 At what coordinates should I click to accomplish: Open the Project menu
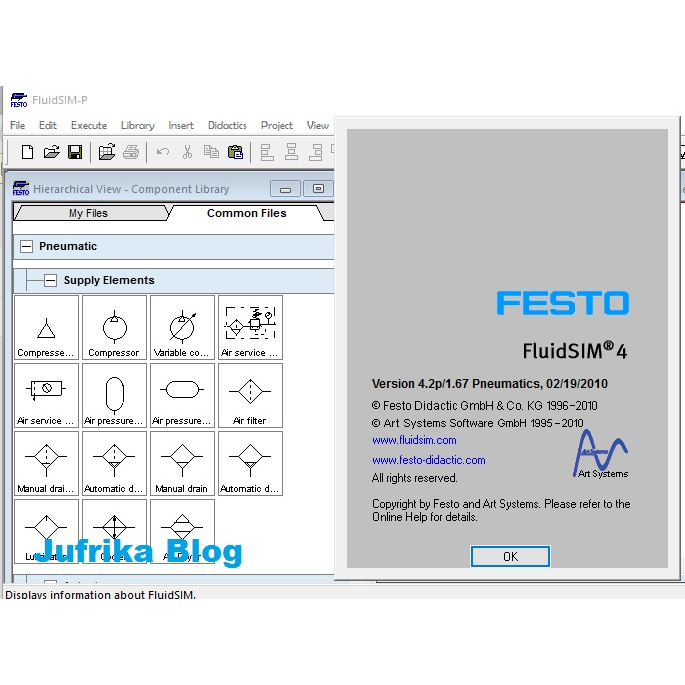click(x=277, y=125)
